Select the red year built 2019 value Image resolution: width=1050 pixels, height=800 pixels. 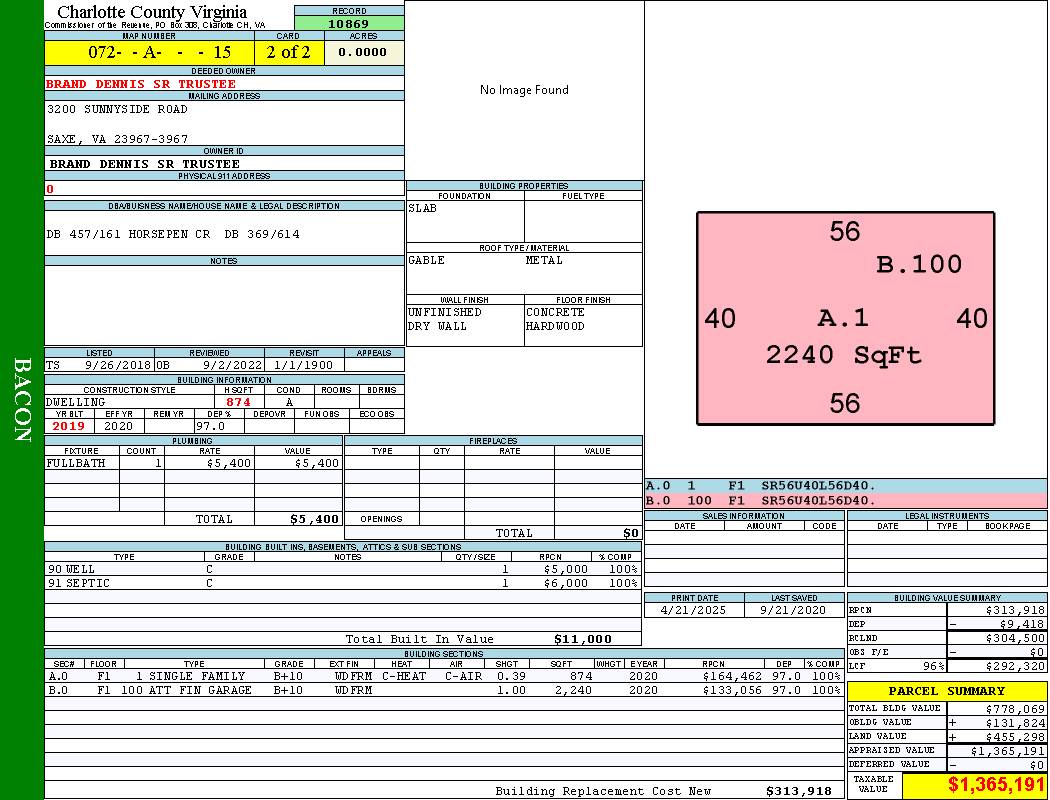[69, 426]
